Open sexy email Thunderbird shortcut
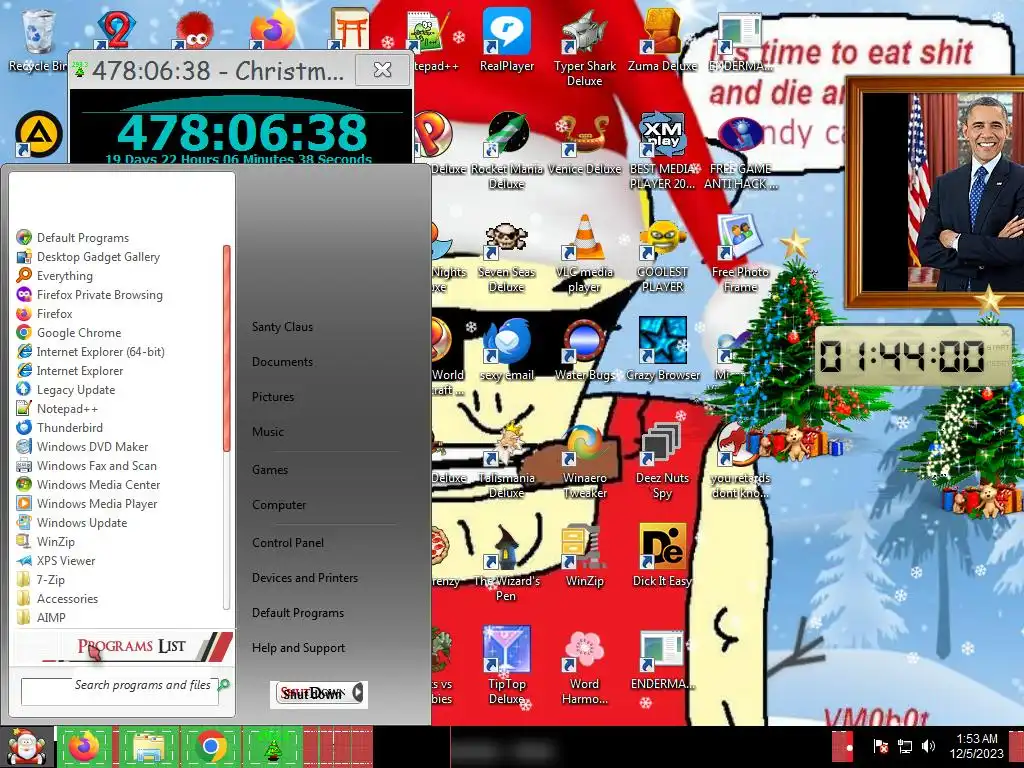1024x768 pixels. click(506, 349)
